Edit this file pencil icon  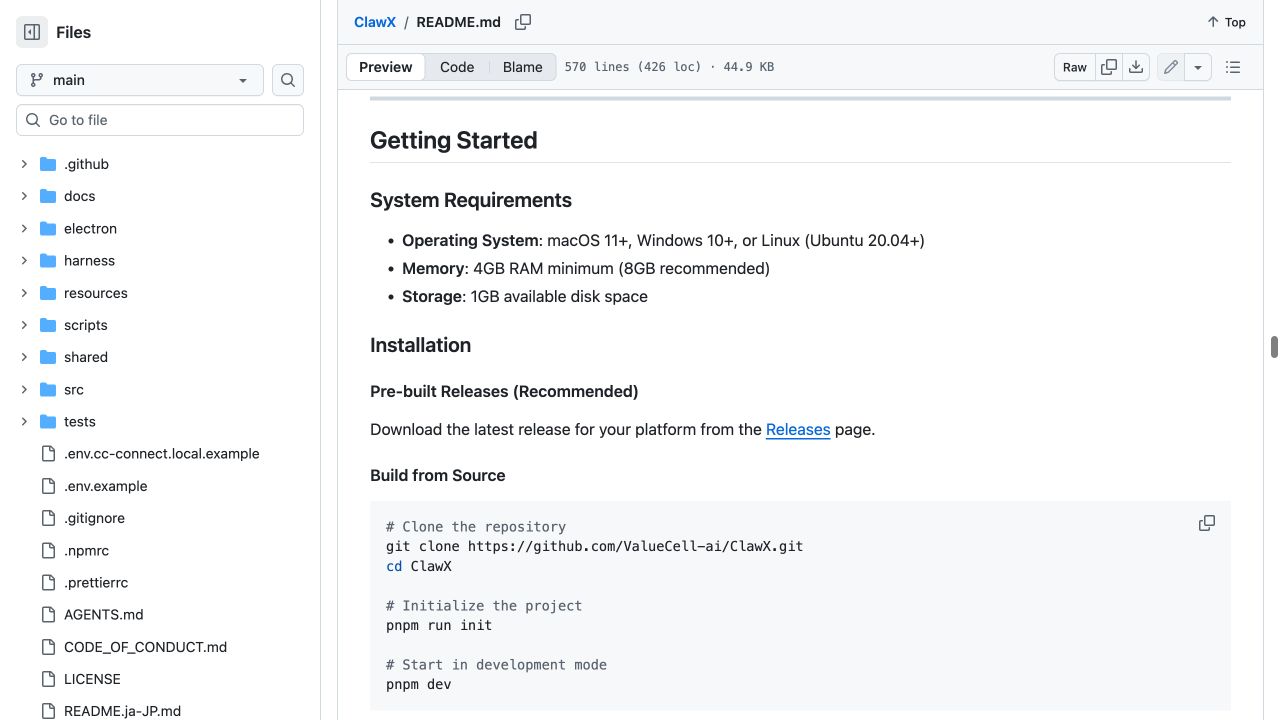(x=1171, y=67)
